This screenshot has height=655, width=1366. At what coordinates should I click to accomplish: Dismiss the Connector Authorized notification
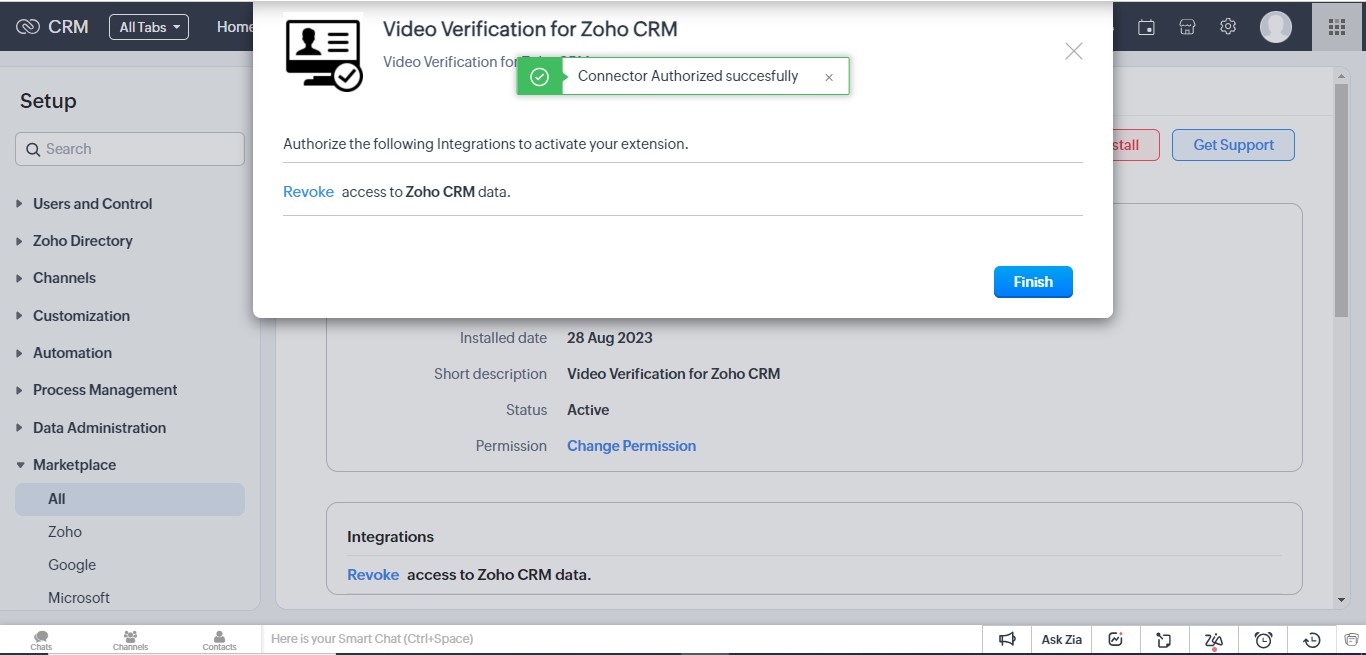[x=828, y=77]
